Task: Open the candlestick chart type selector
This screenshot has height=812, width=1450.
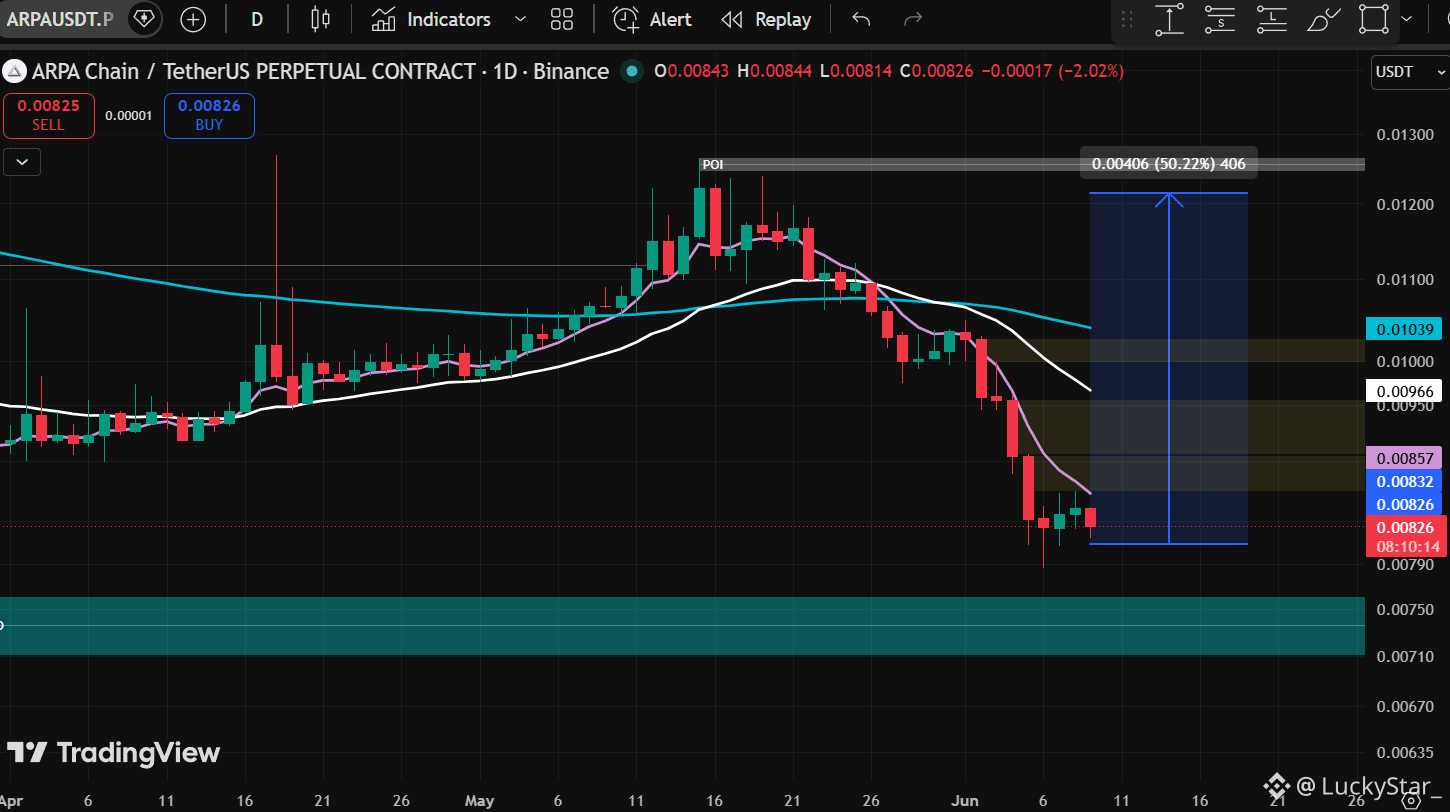Action: [x=320, y=19]
